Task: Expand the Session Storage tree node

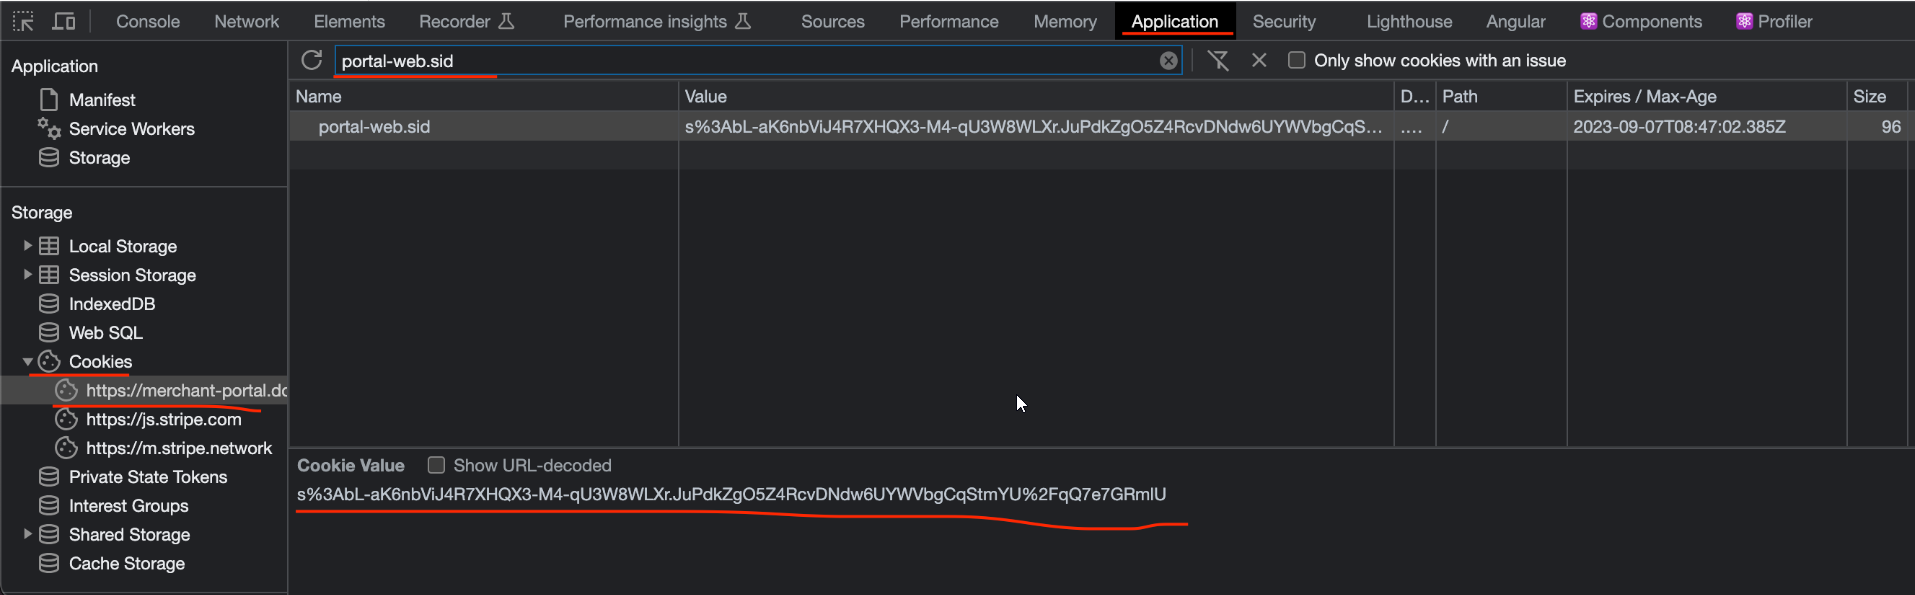Action: pyautogui.click(x=28, y=275)
